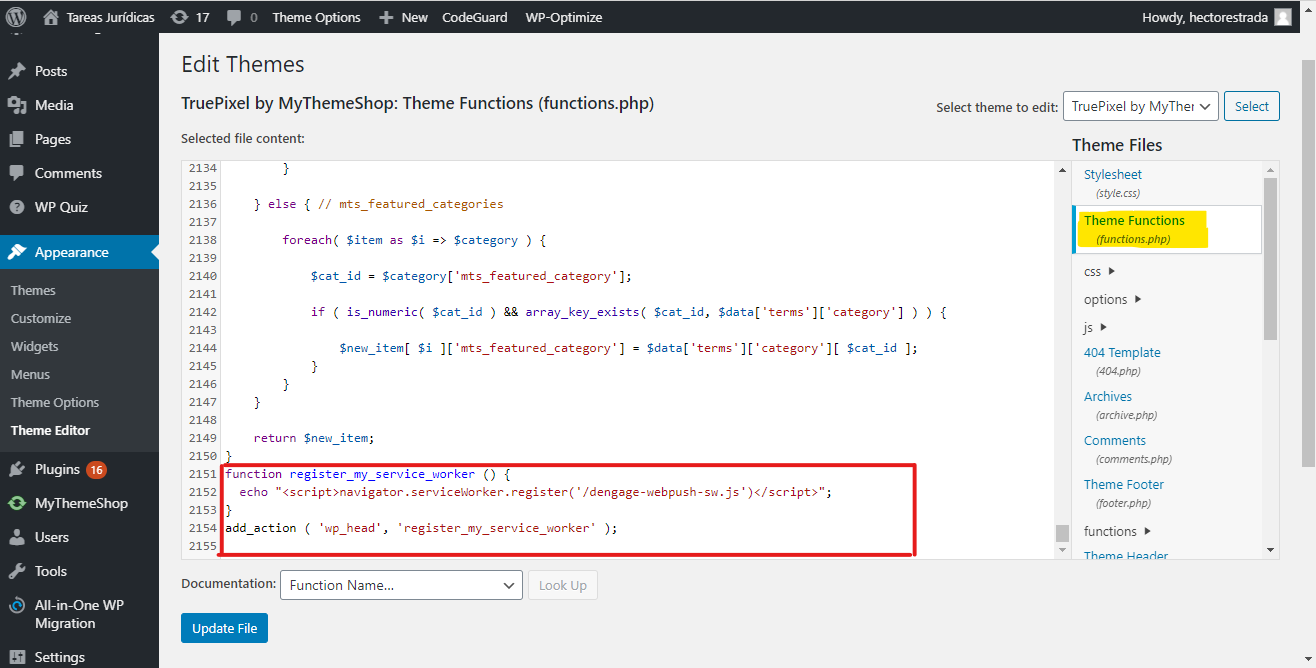Image resolution: width=1316 pixels, height=668 pixels.
Task: Open Theme Editor submenu item
Action: 50,430
